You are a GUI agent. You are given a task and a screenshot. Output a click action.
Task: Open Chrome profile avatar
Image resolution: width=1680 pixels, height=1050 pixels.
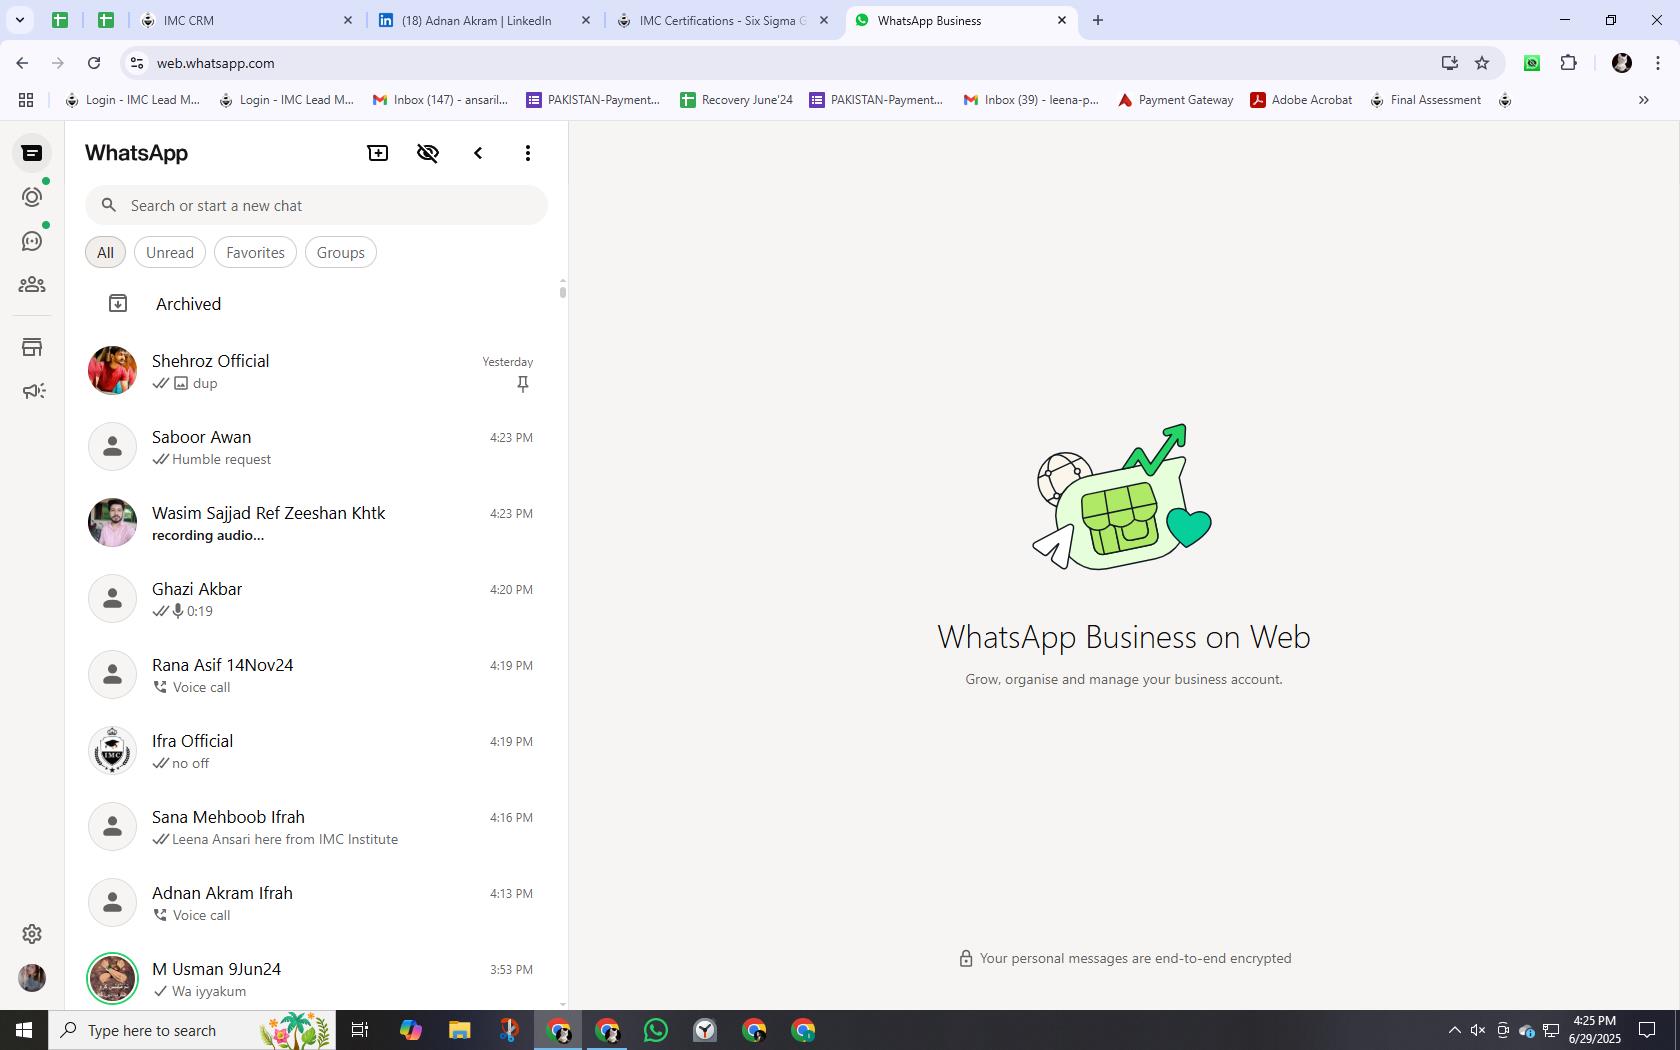coord(1622,63)
